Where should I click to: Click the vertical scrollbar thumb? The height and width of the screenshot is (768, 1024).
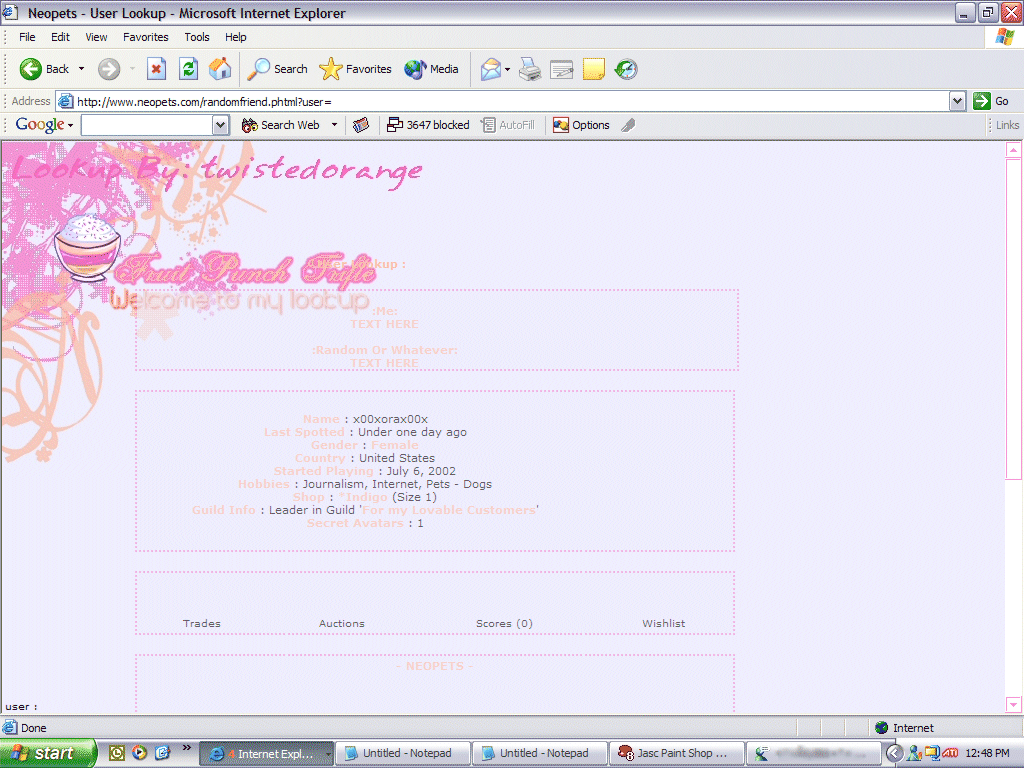pyautogui.click(x=1014, y=319)
